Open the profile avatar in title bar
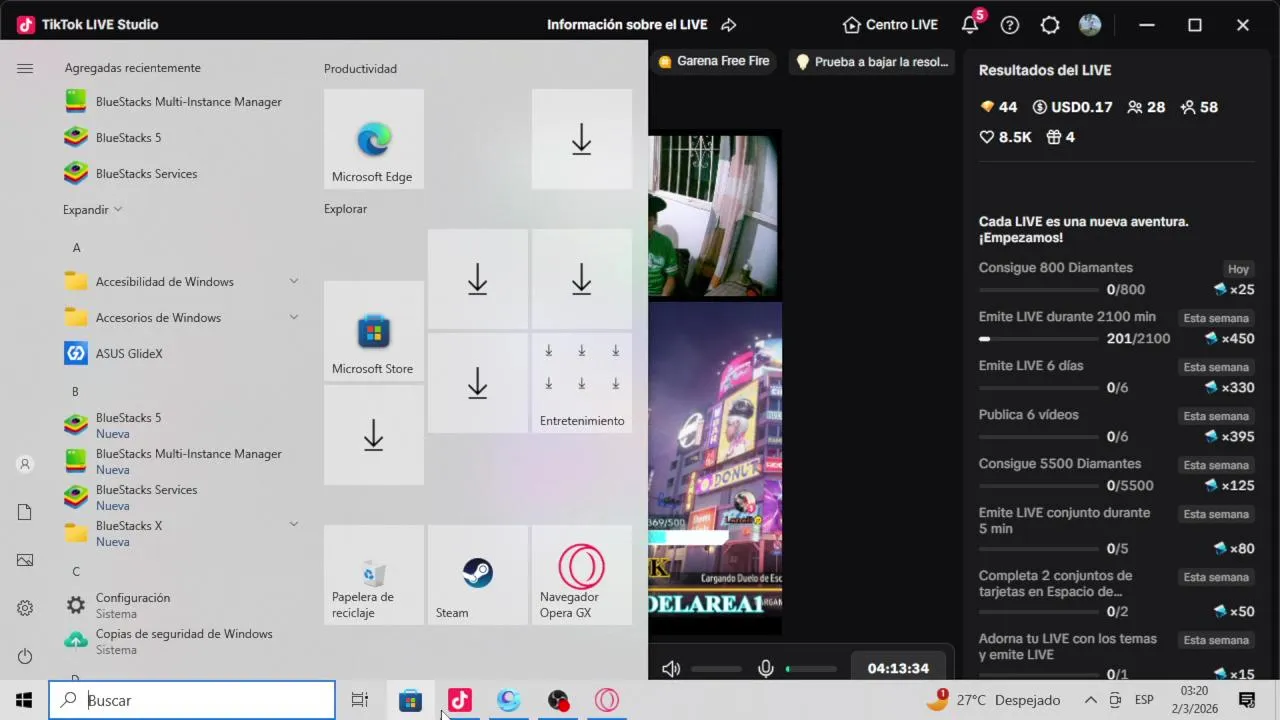 tap(1090, 25)
